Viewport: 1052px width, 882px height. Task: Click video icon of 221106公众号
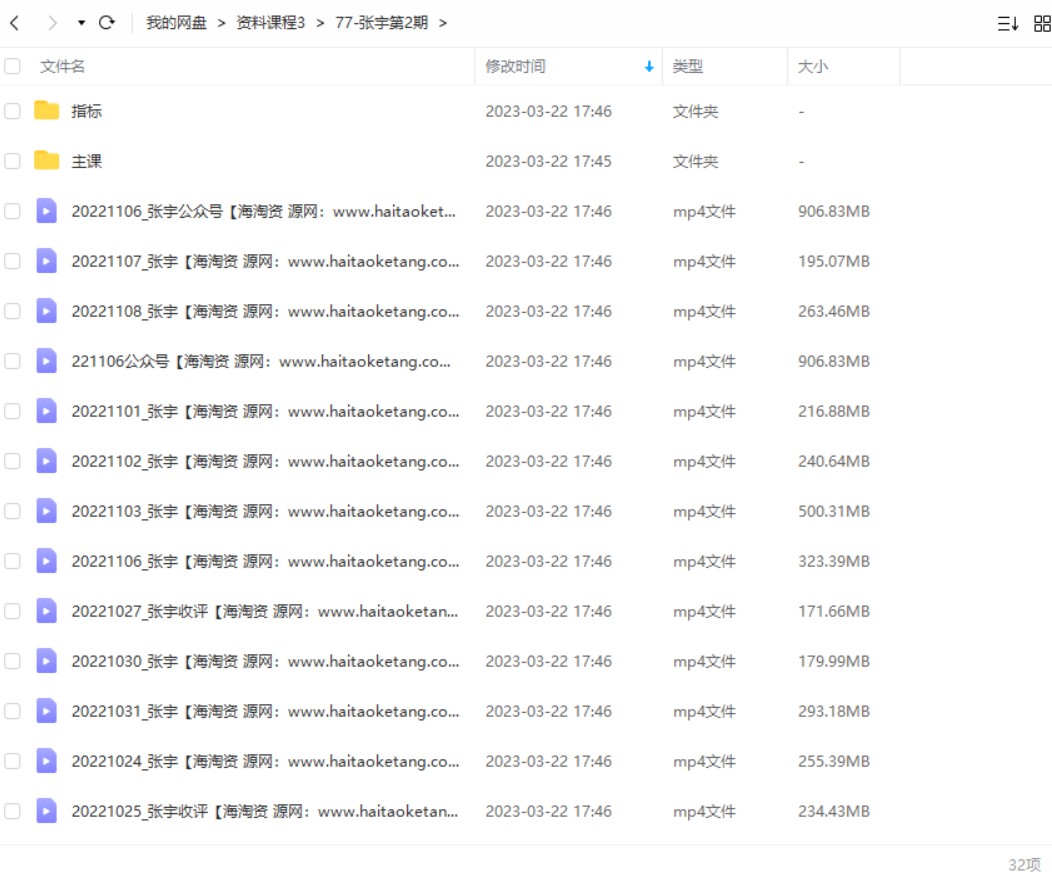(x=46, y=362)
